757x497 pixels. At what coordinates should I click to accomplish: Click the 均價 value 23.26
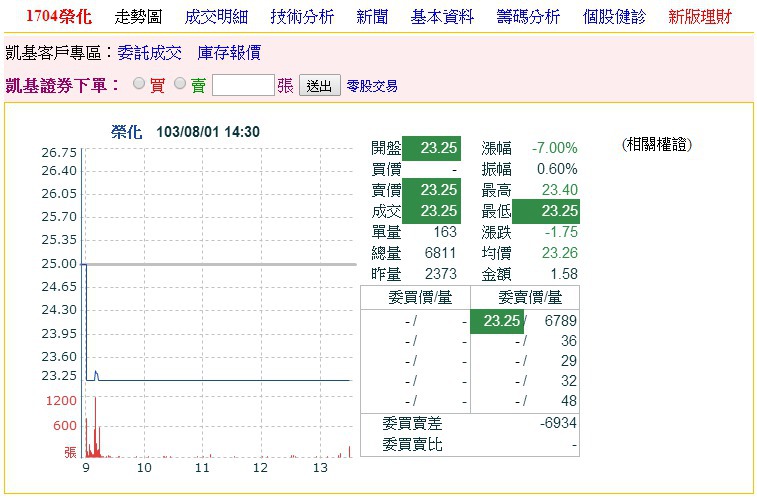click(560, 253)
